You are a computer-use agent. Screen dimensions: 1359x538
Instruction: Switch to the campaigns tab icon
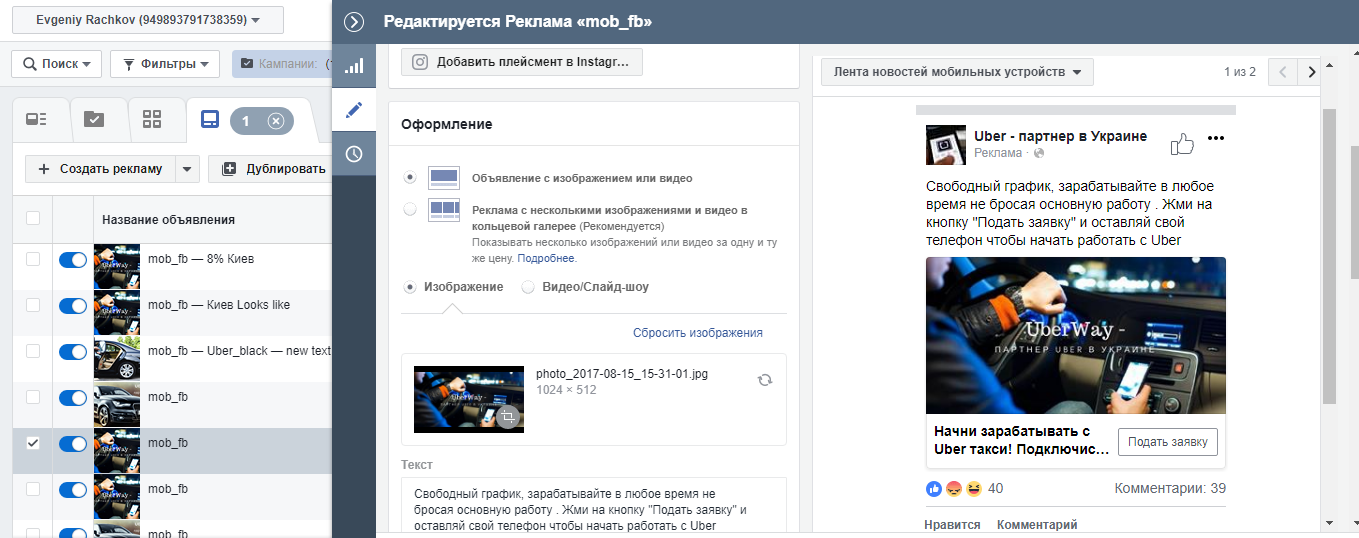click(x=94, y=120)
